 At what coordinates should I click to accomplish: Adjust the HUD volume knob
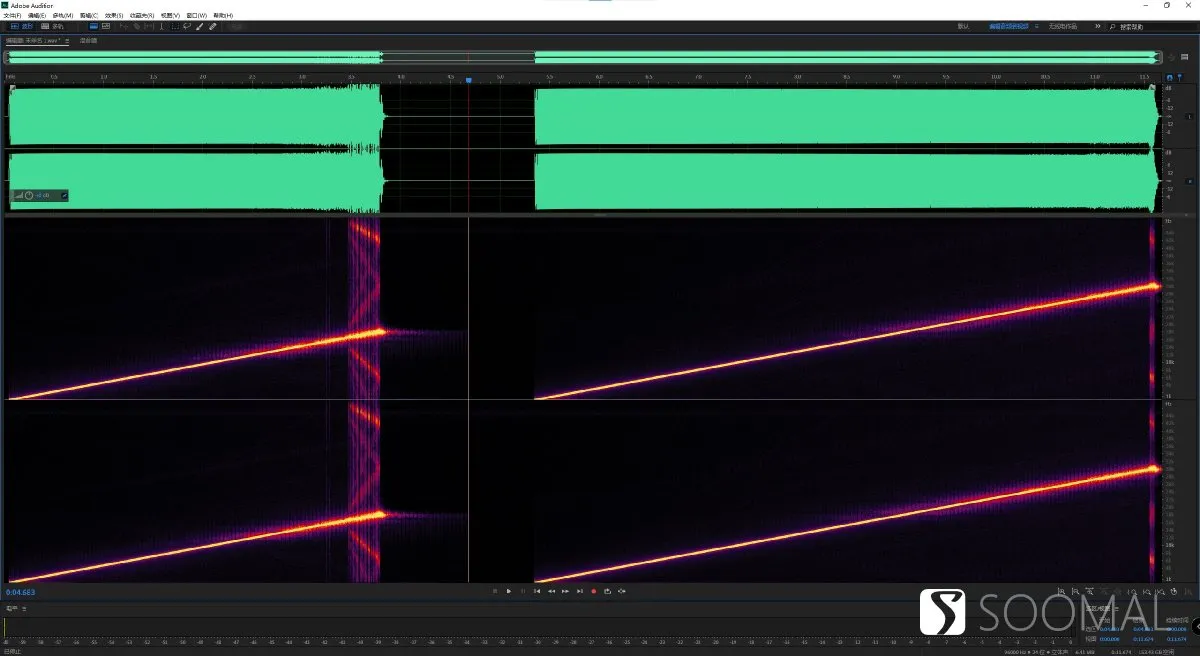[29, 195]
